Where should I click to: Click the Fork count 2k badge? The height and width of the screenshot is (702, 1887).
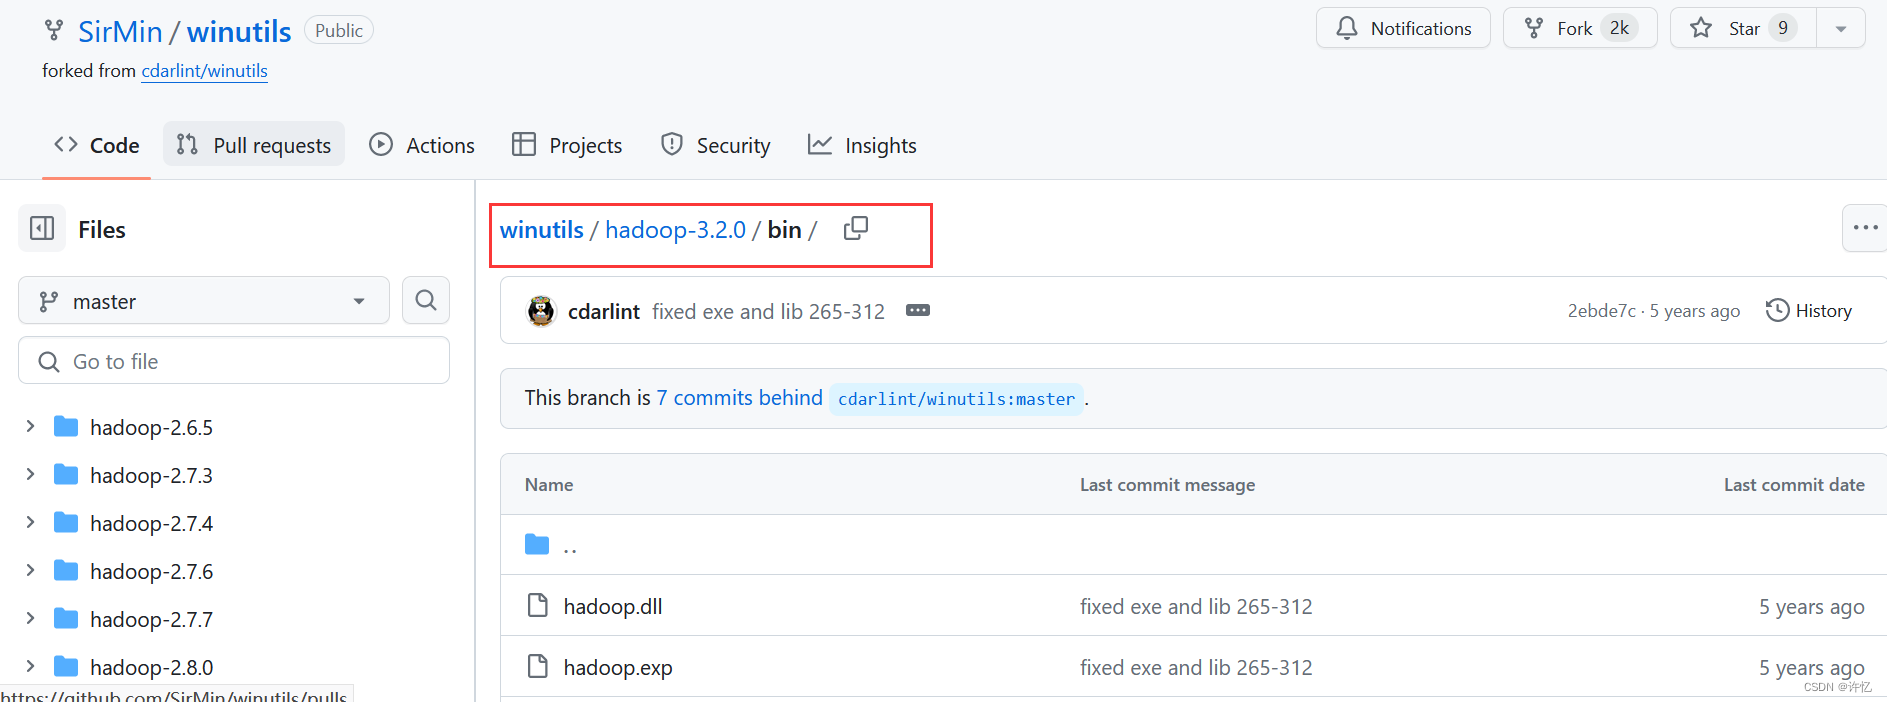(x=1619, y=28)
